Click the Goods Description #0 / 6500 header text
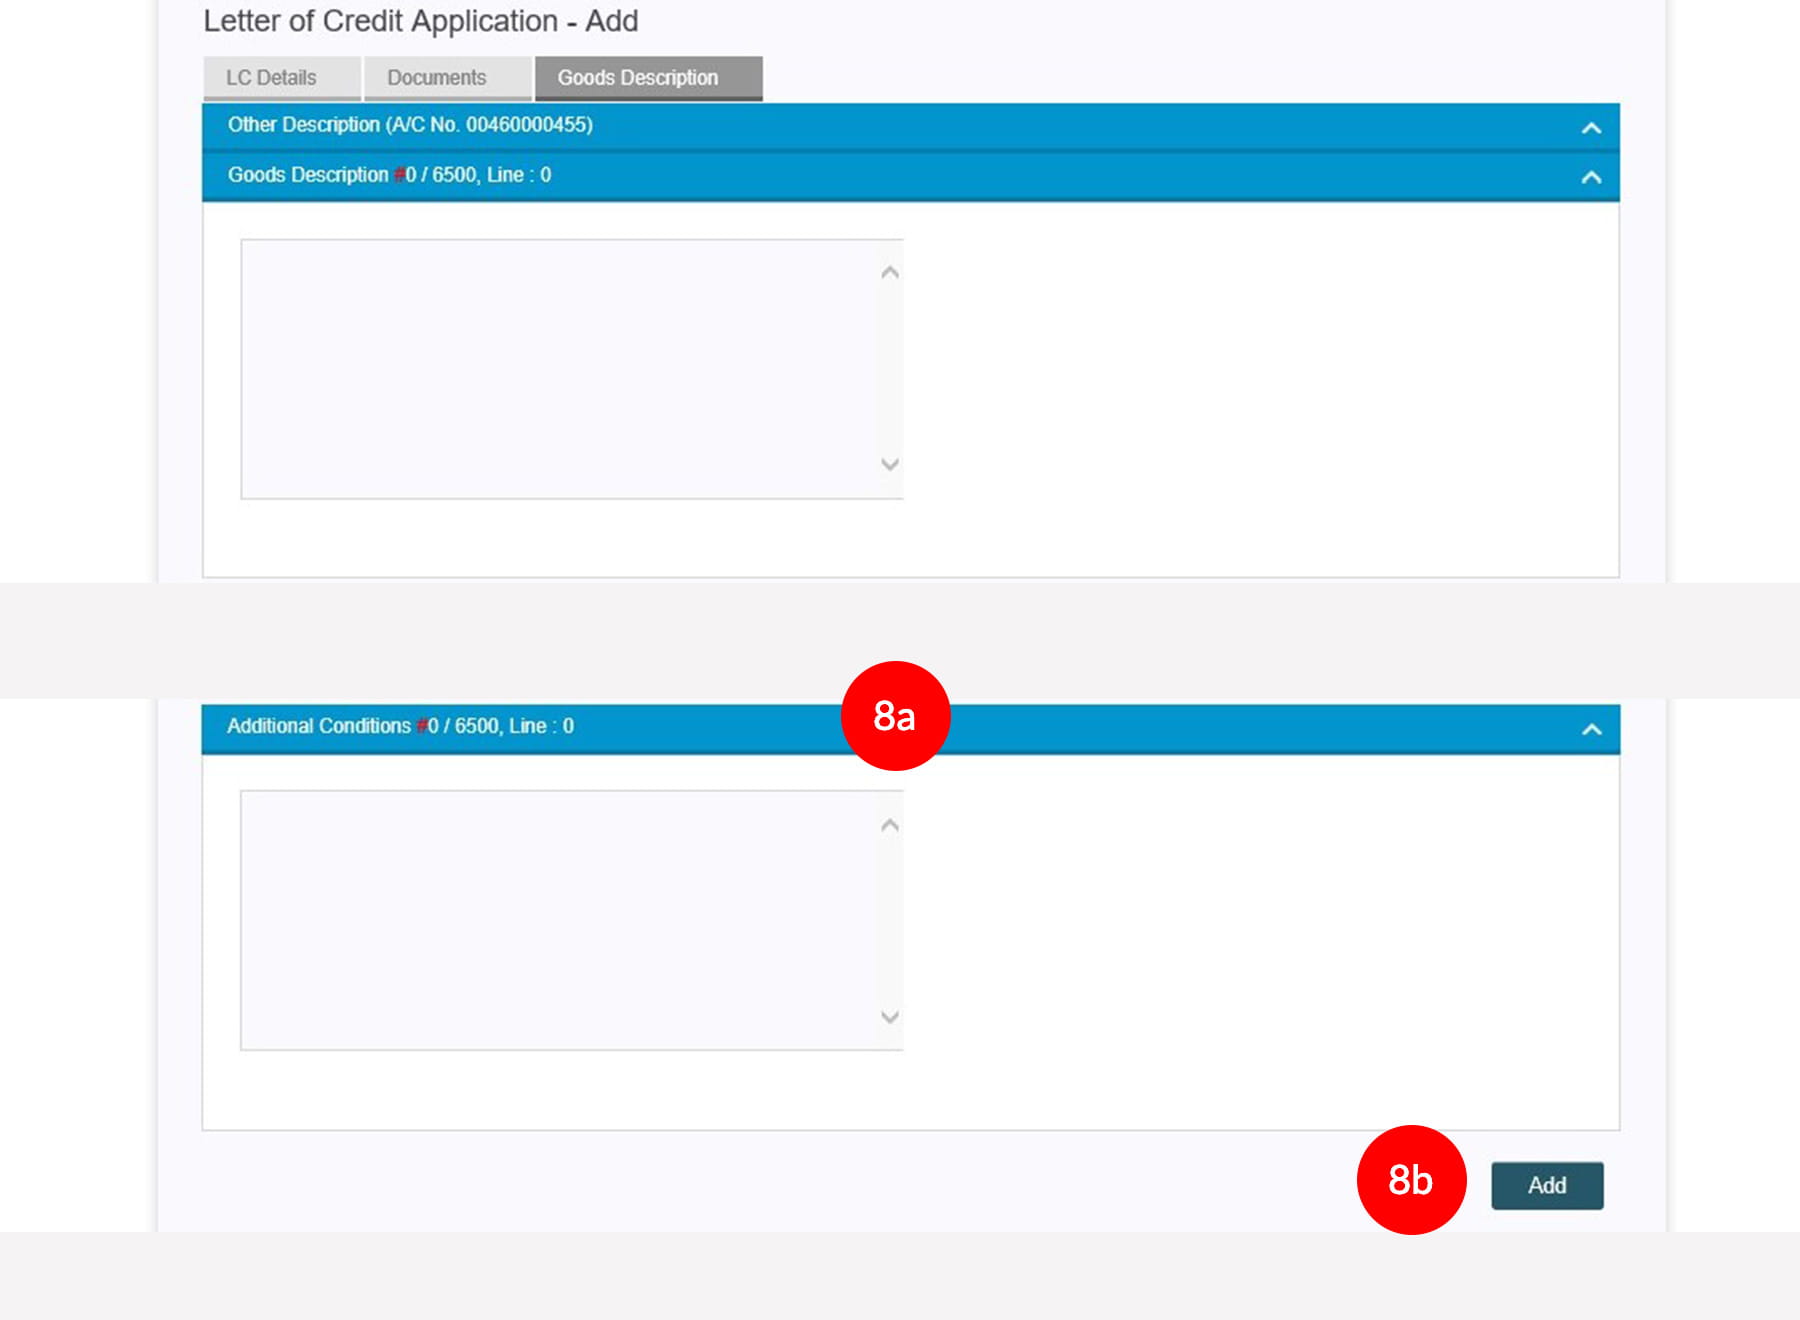The width and height of the screenshot is (1800, 1320). pos(389,175)
